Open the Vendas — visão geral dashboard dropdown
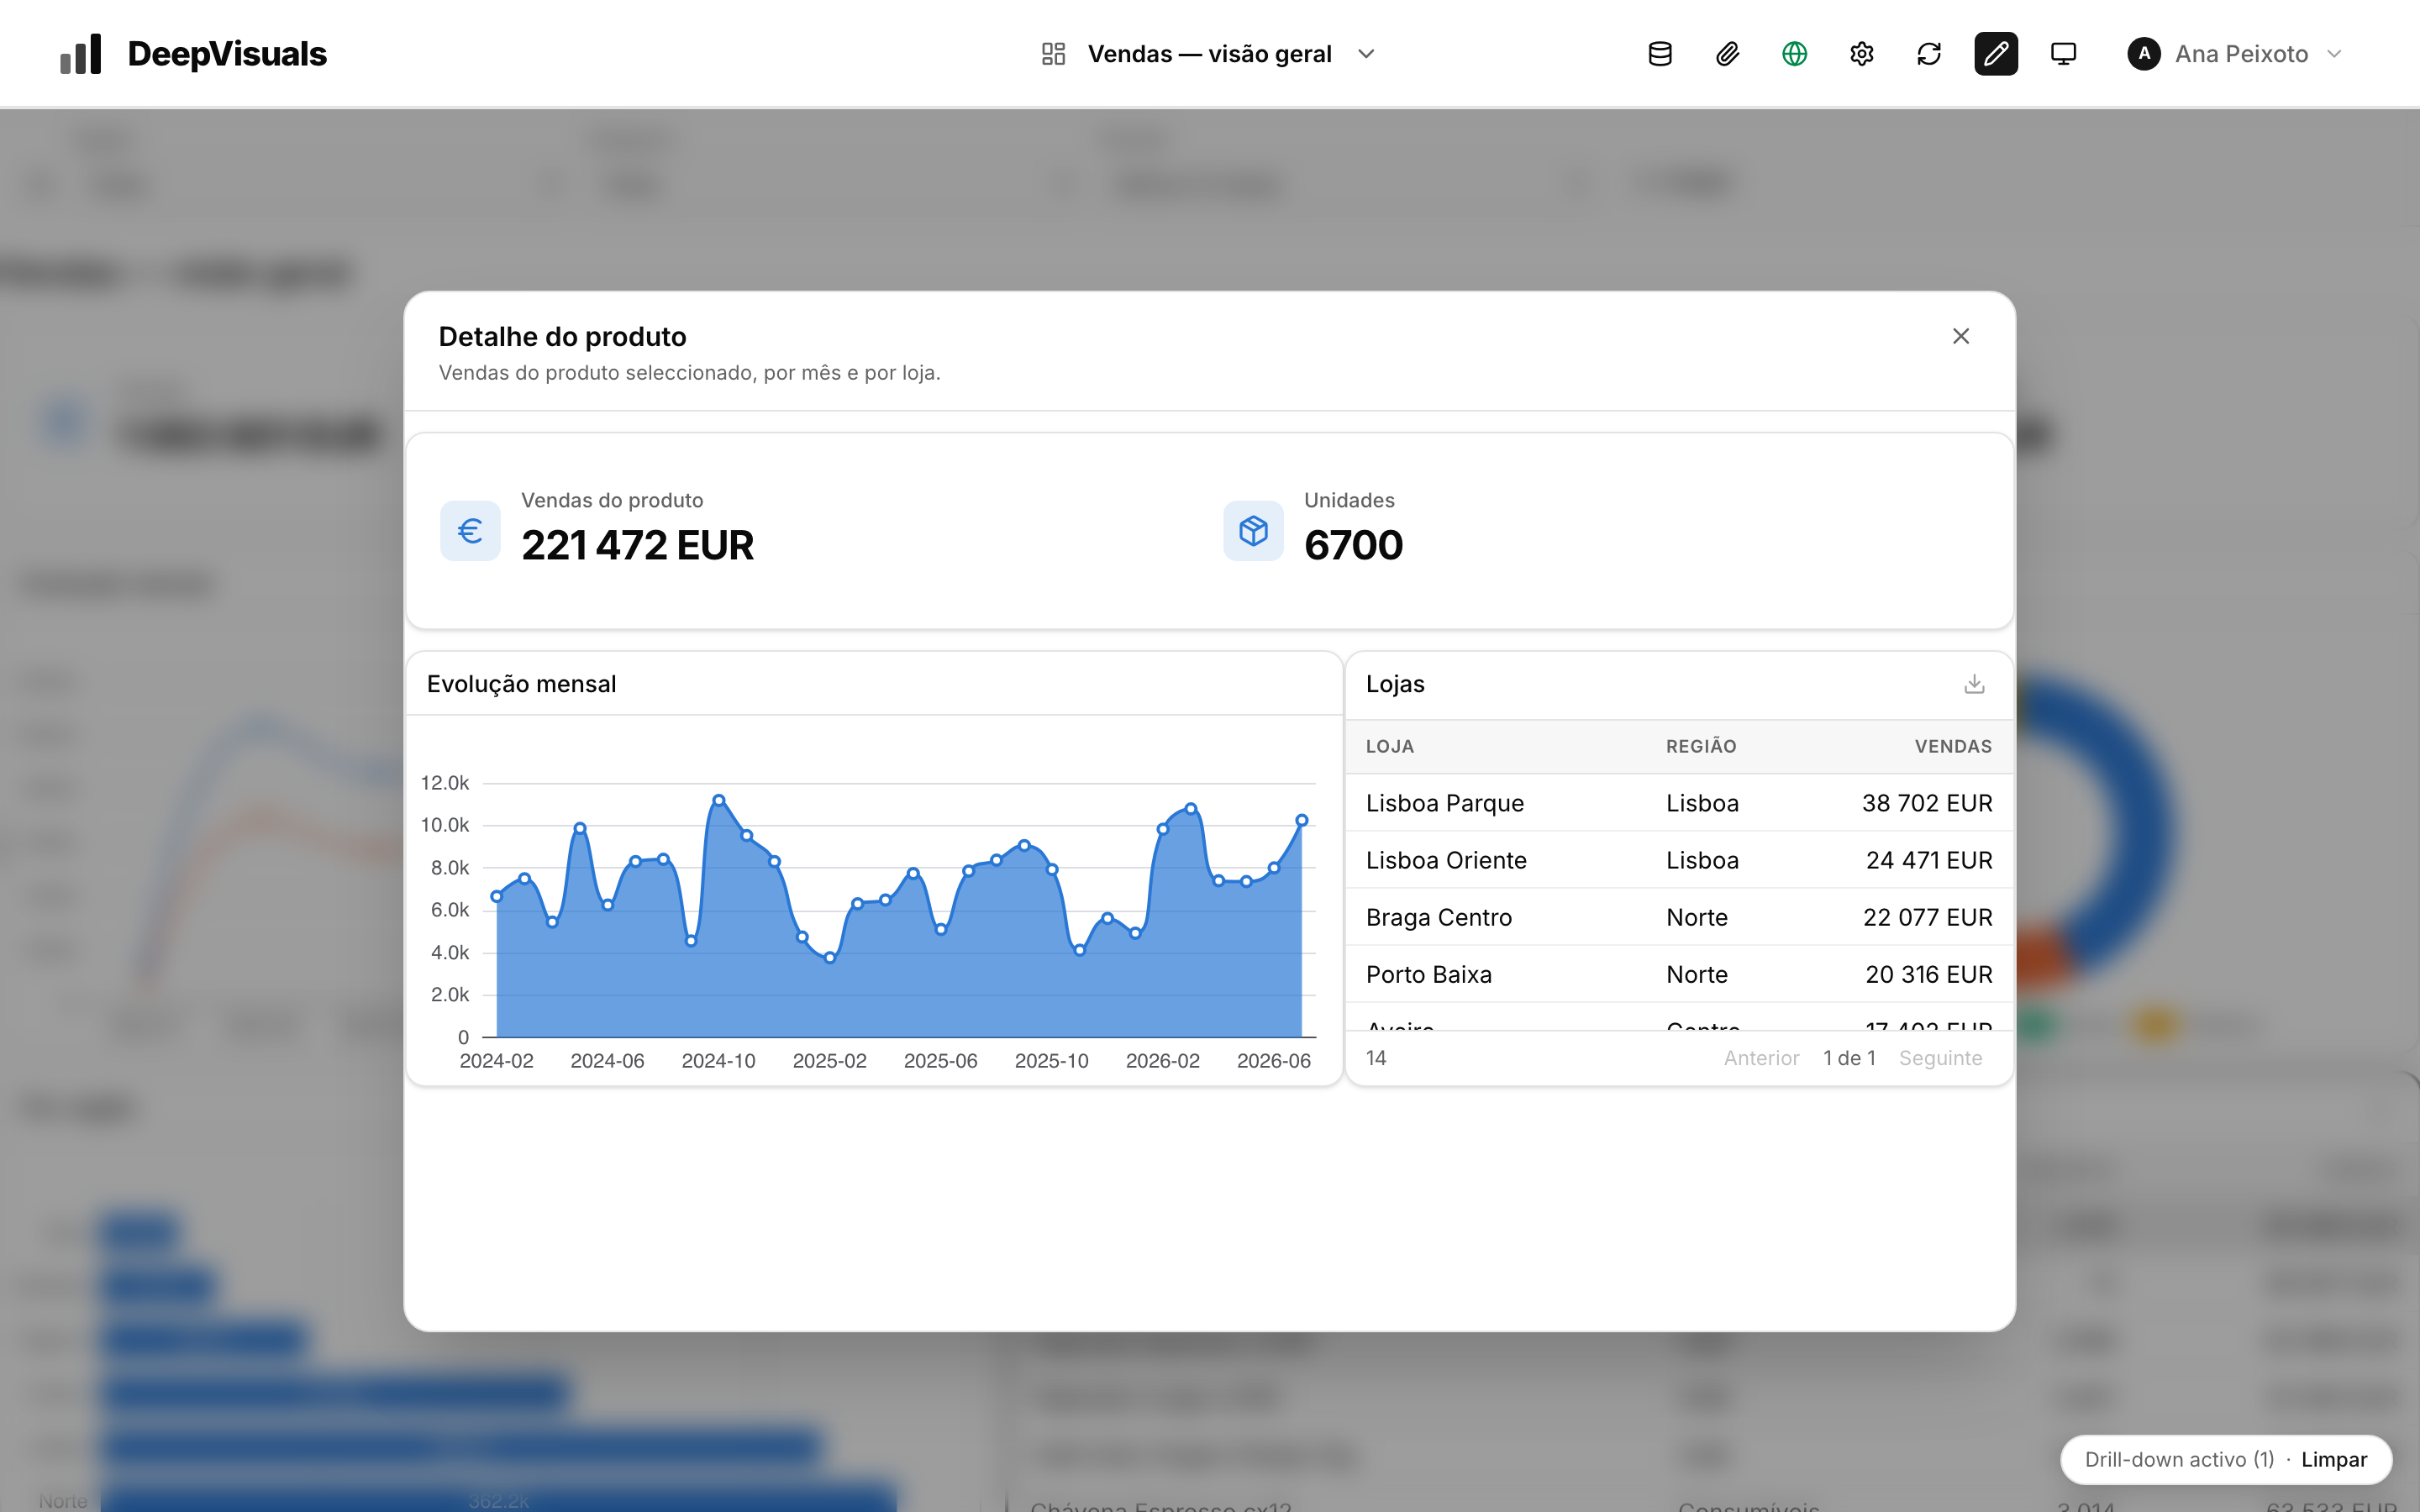2420x1512 pixels. point(1210,54)
